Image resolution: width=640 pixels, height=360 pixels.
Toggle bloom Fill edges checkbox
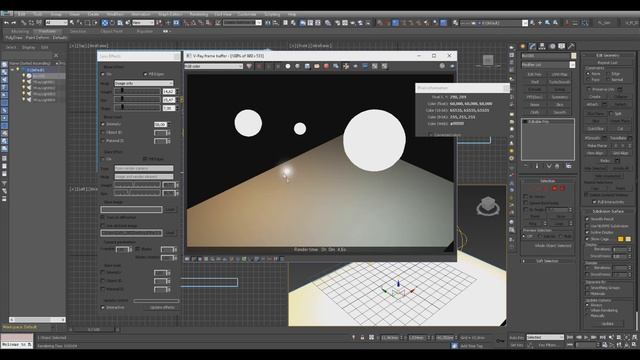145,74
